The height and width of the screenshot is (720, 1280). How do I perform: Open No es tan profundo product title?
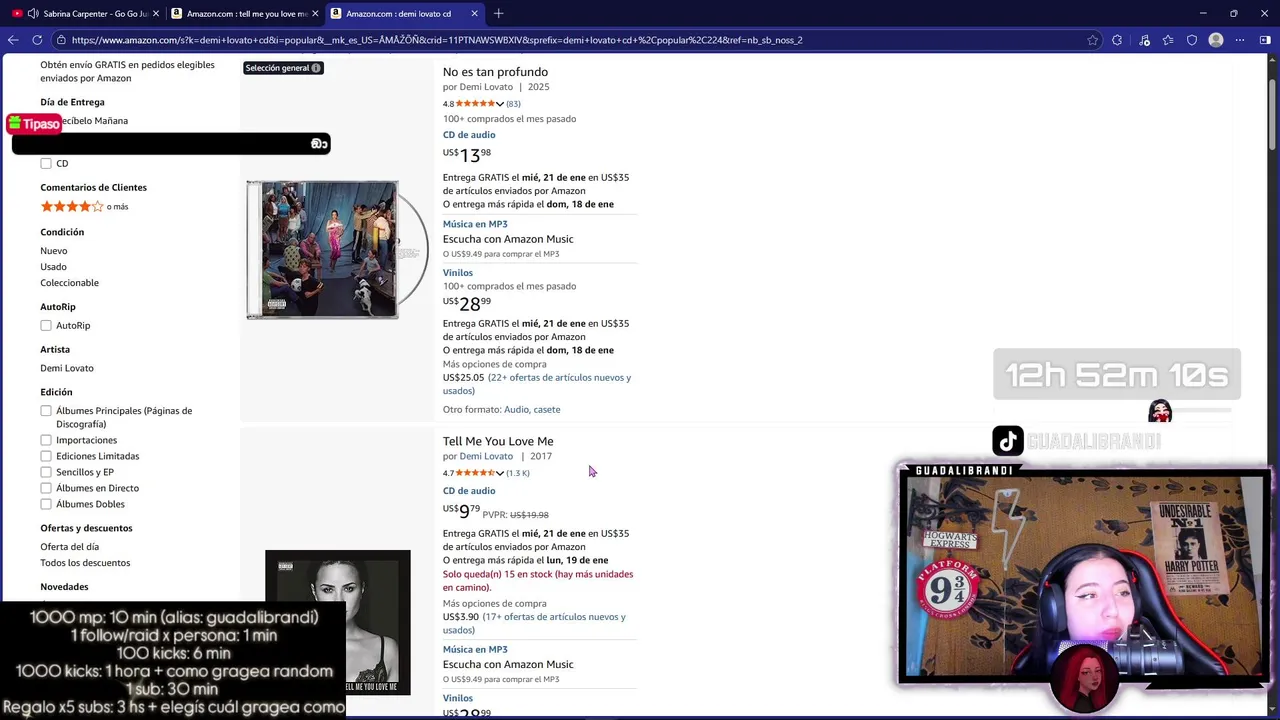[495, 72]
